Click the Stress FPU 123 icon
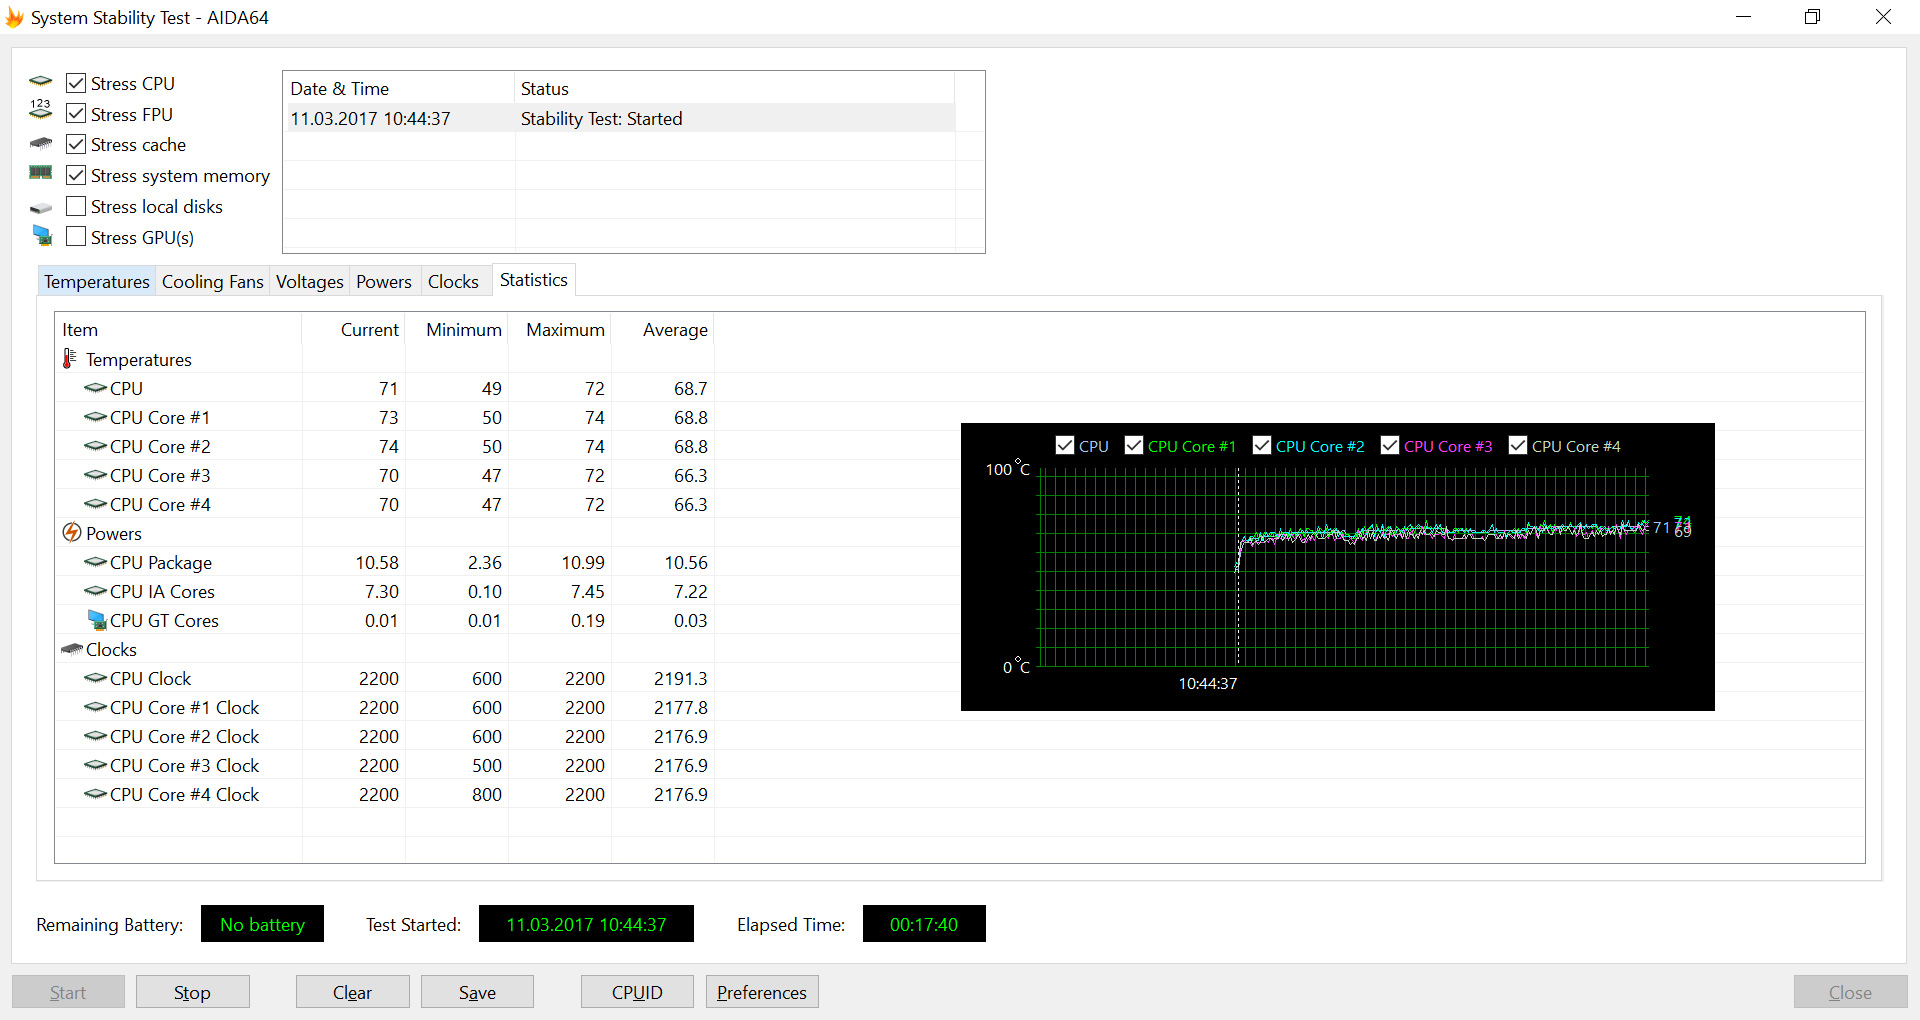This screenshot has height=1020, width=1920. [40, 110]
